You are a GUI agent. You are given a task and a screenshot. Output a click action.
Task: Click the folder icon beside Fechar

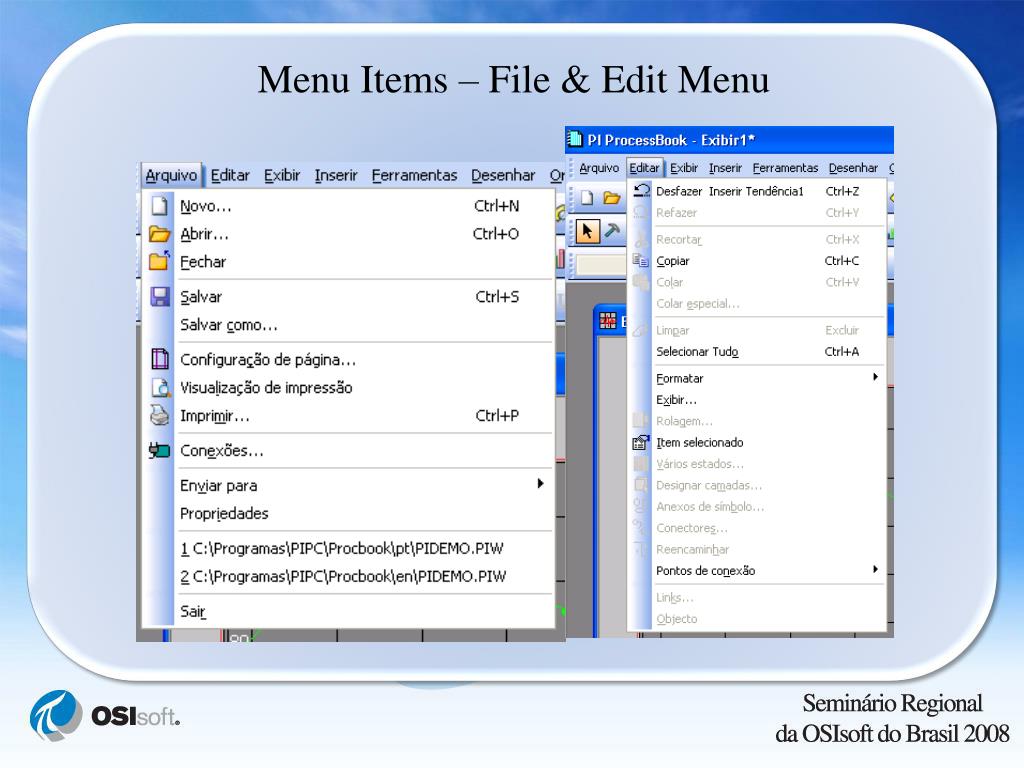tap(159, 261)
